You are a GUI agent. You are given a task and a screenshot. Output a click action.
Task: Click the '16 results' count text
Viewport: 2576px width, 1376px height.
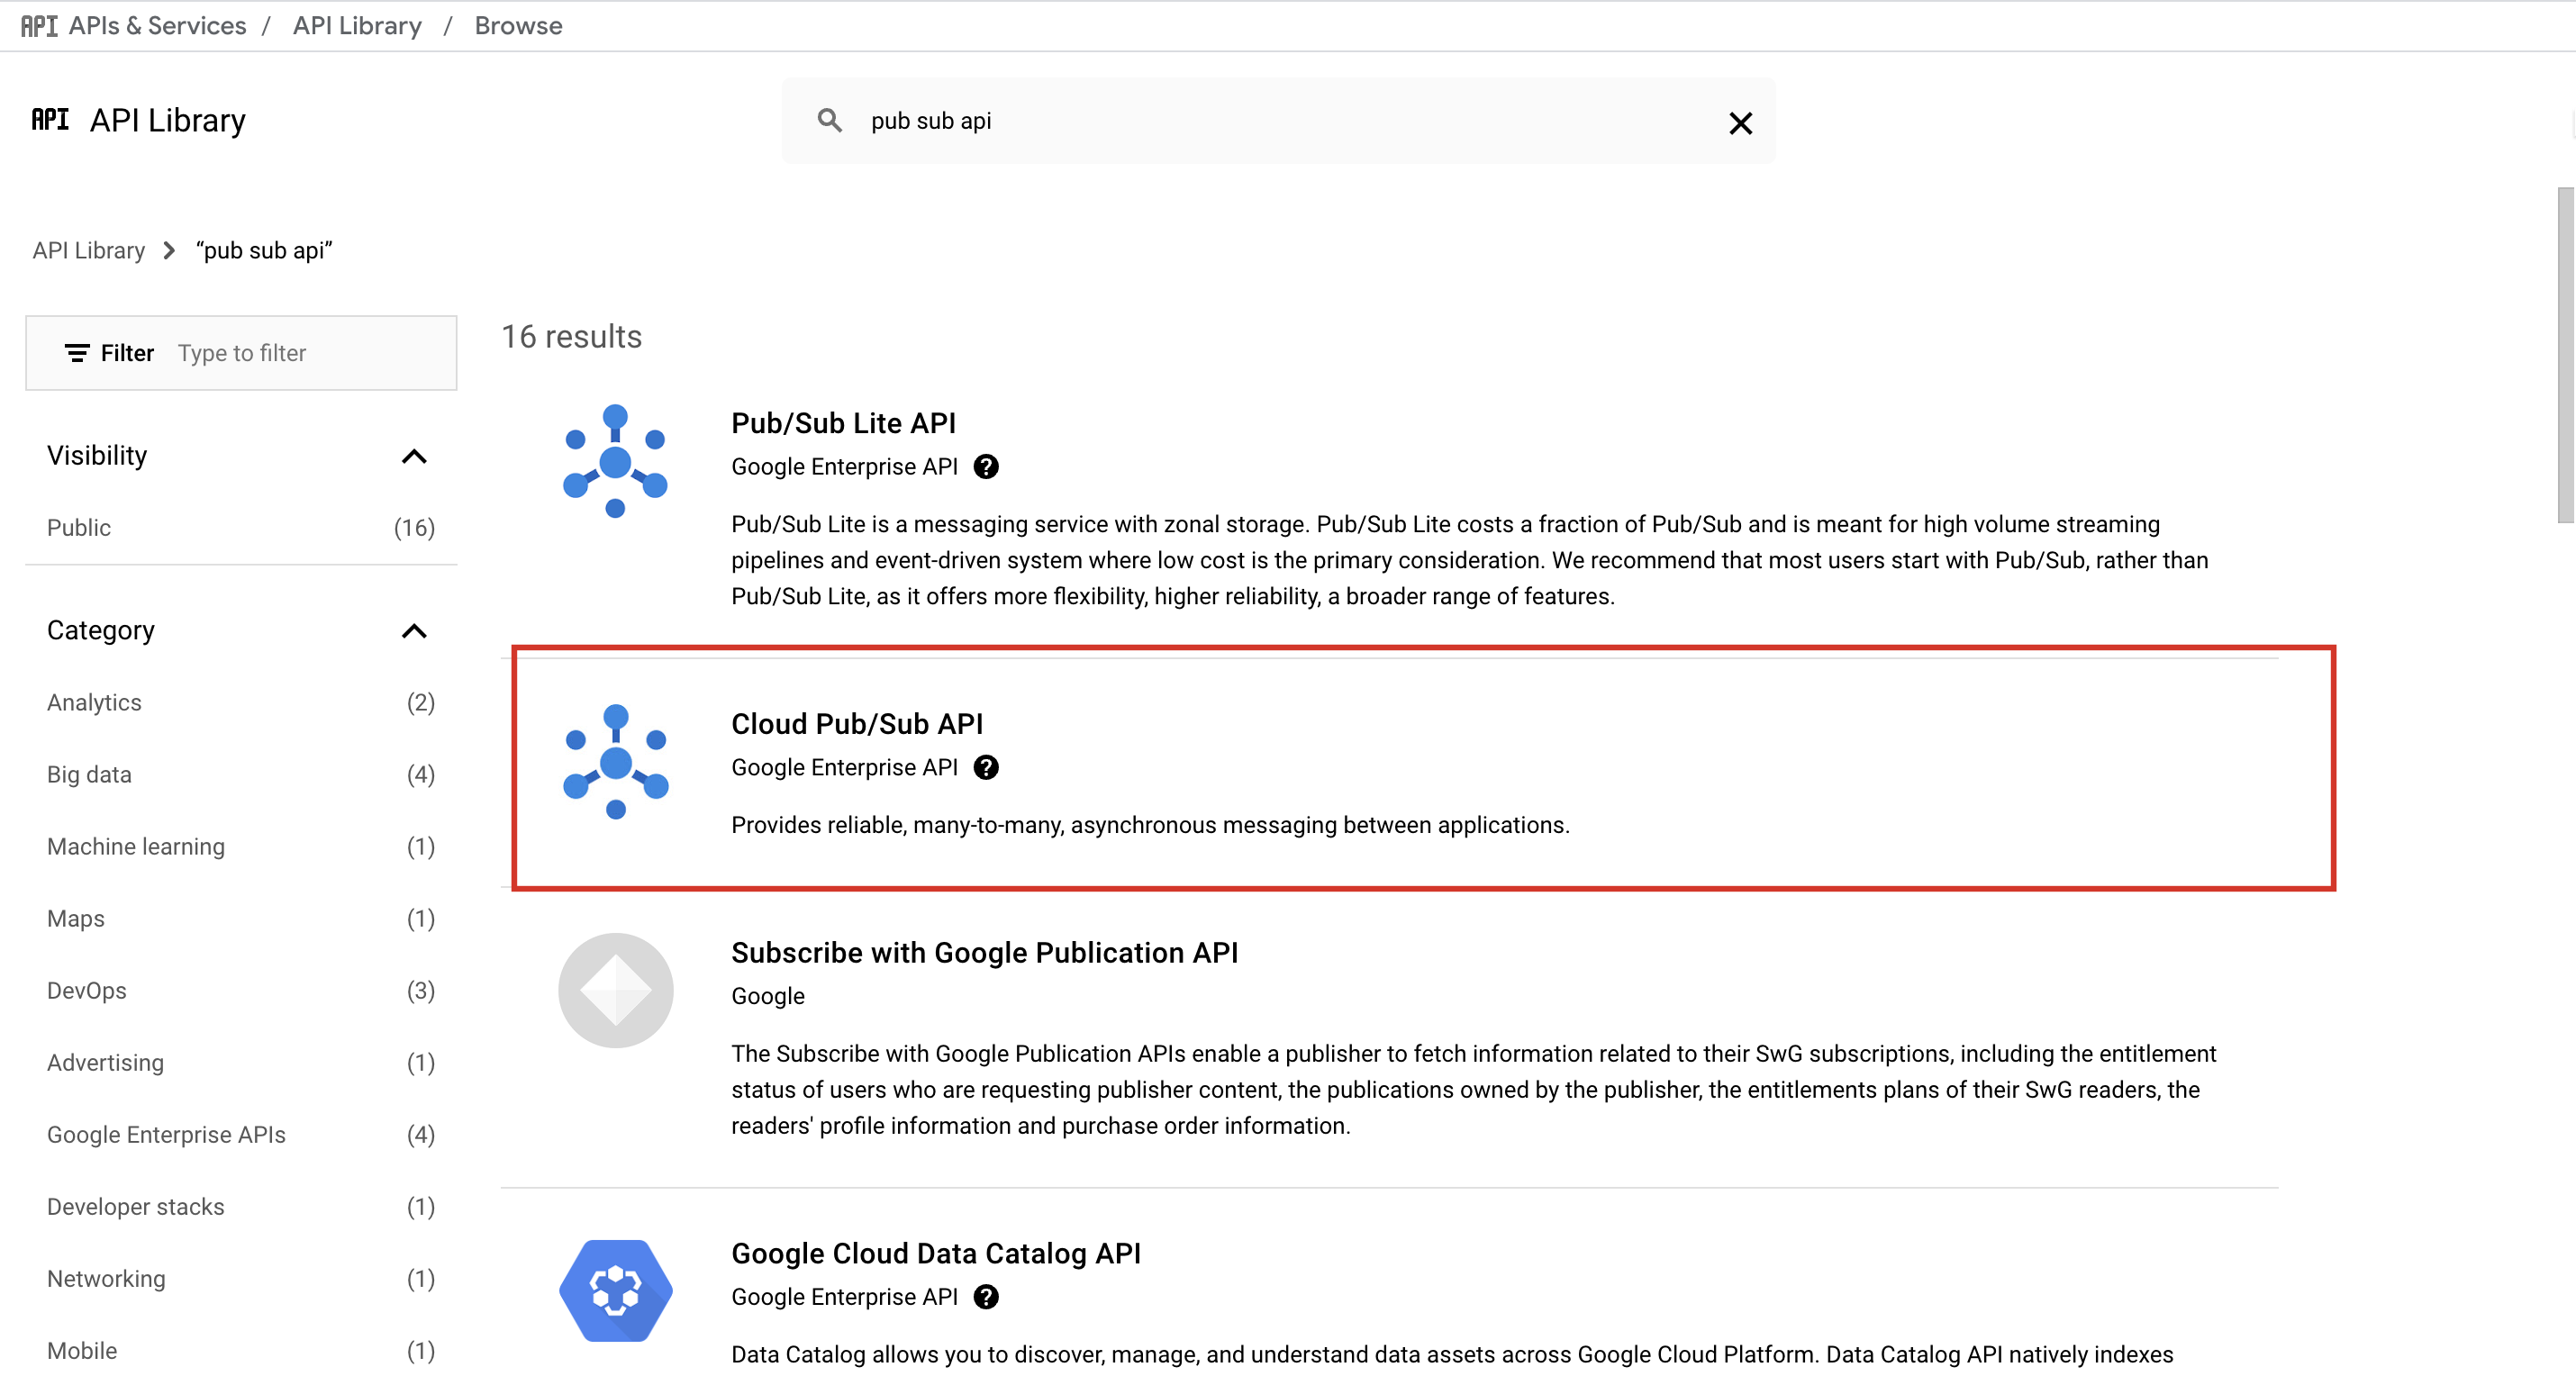point(571,337)
